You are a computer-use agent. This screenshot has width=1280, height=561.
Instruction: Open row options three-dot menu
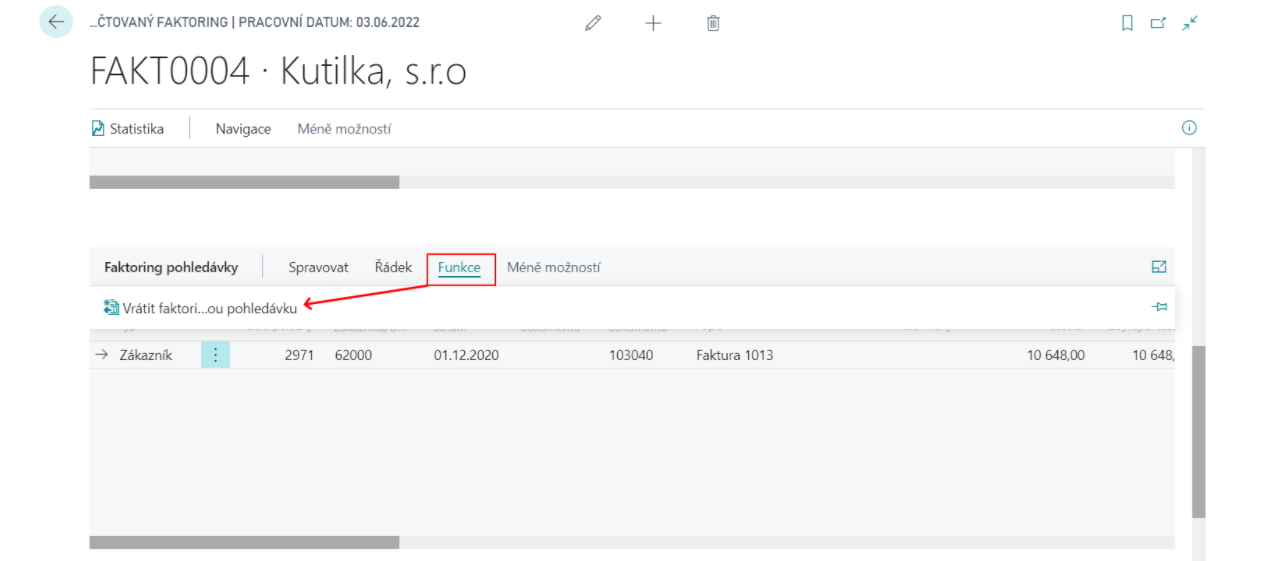pos(215,355)
